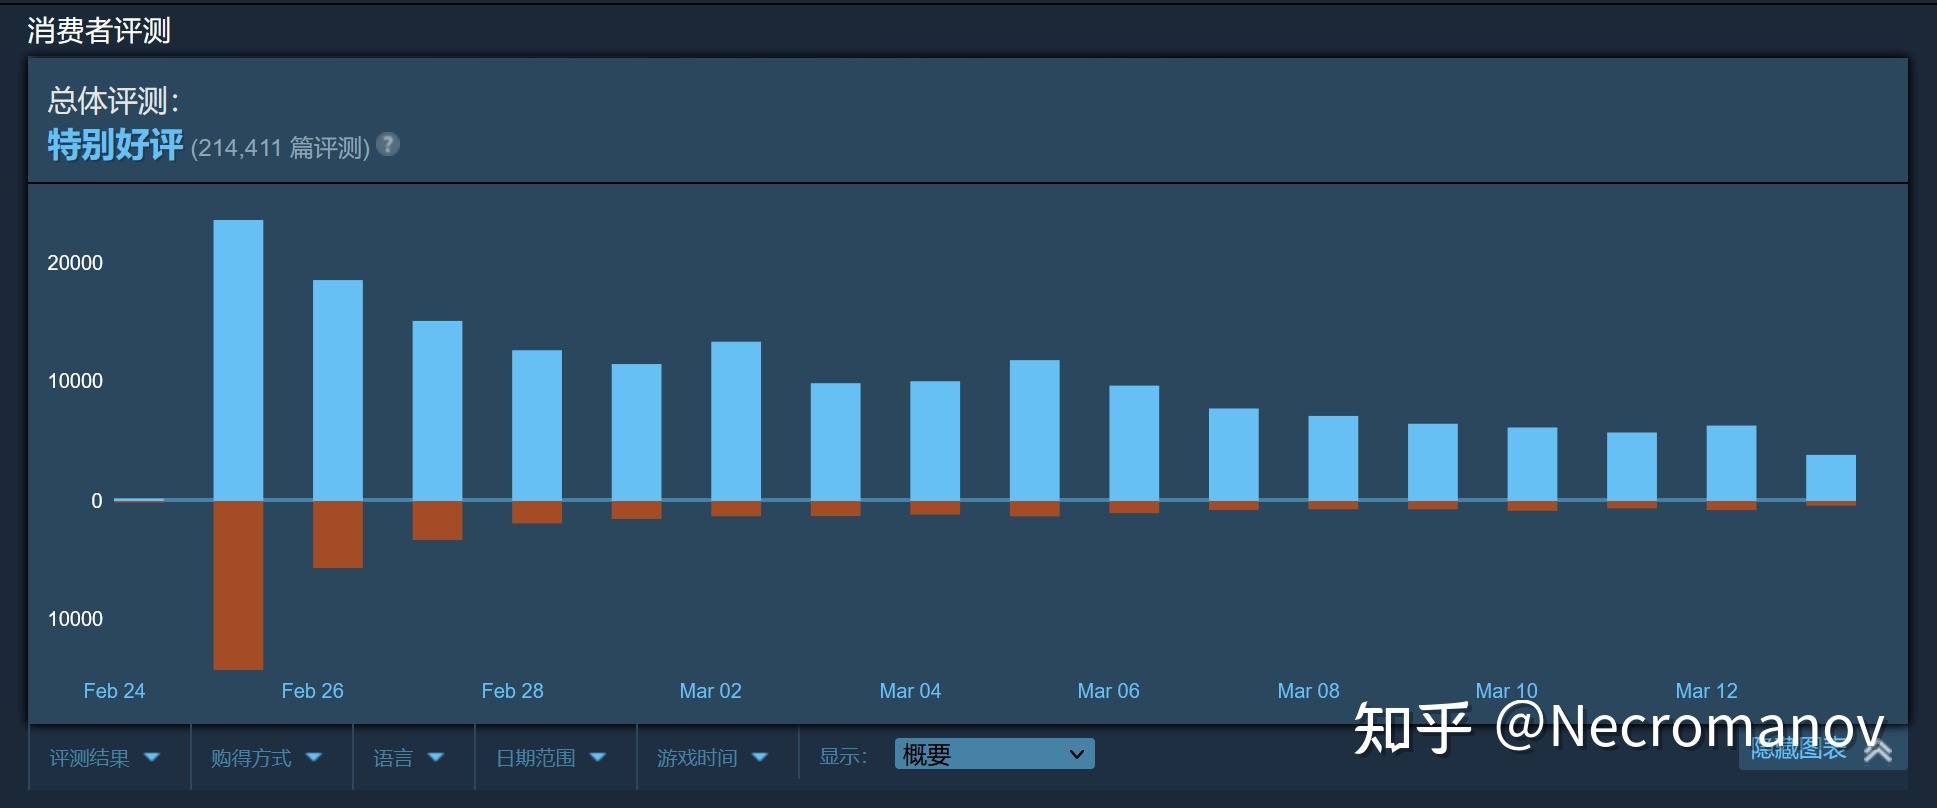Screen dimensions: 1937x808
Task: Click the 显示 label
Action: click(843, 757)
